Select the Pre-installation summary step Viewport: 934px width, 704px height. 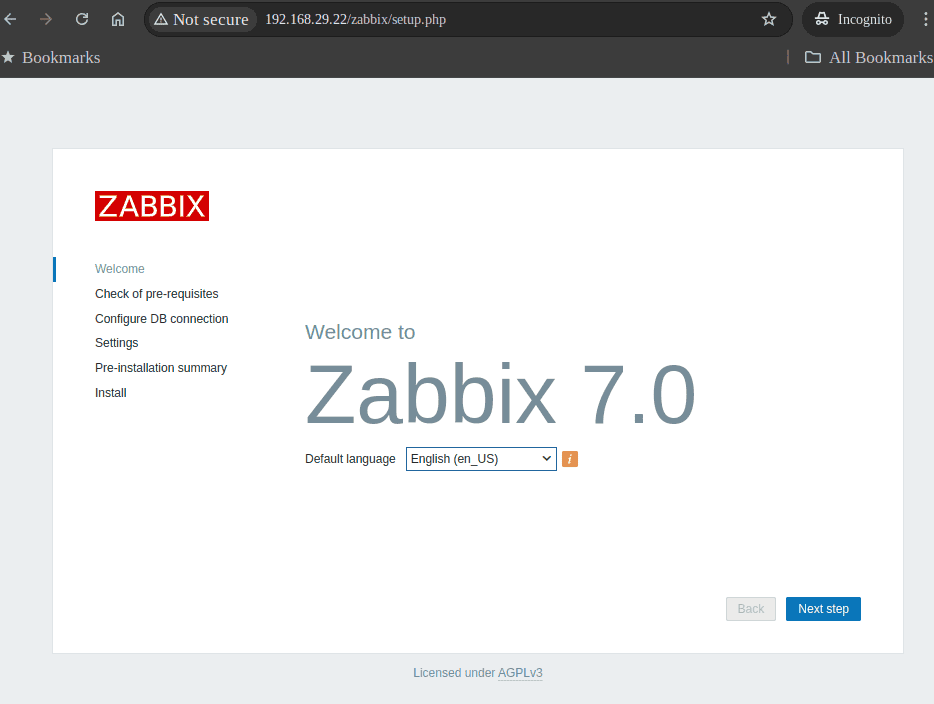pos(160,368)
